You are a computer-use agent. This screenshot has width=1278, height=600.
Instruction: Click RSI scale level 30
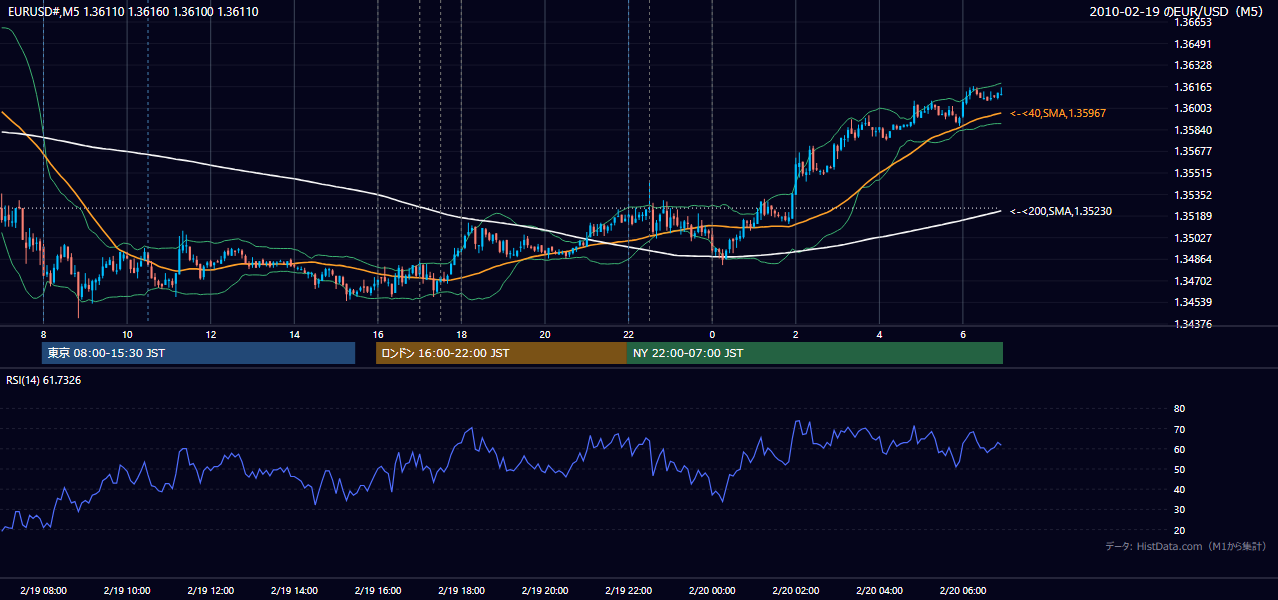coord(1179,510)
